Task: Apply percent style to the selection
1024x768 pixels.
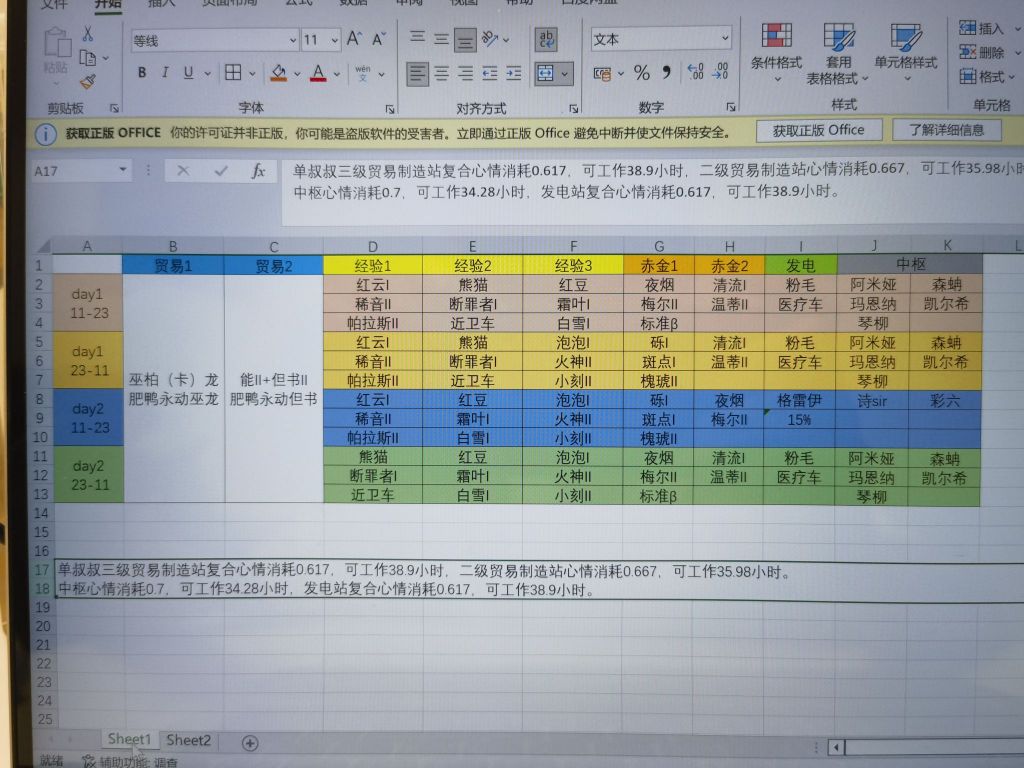Action: [x=642, y=73]
